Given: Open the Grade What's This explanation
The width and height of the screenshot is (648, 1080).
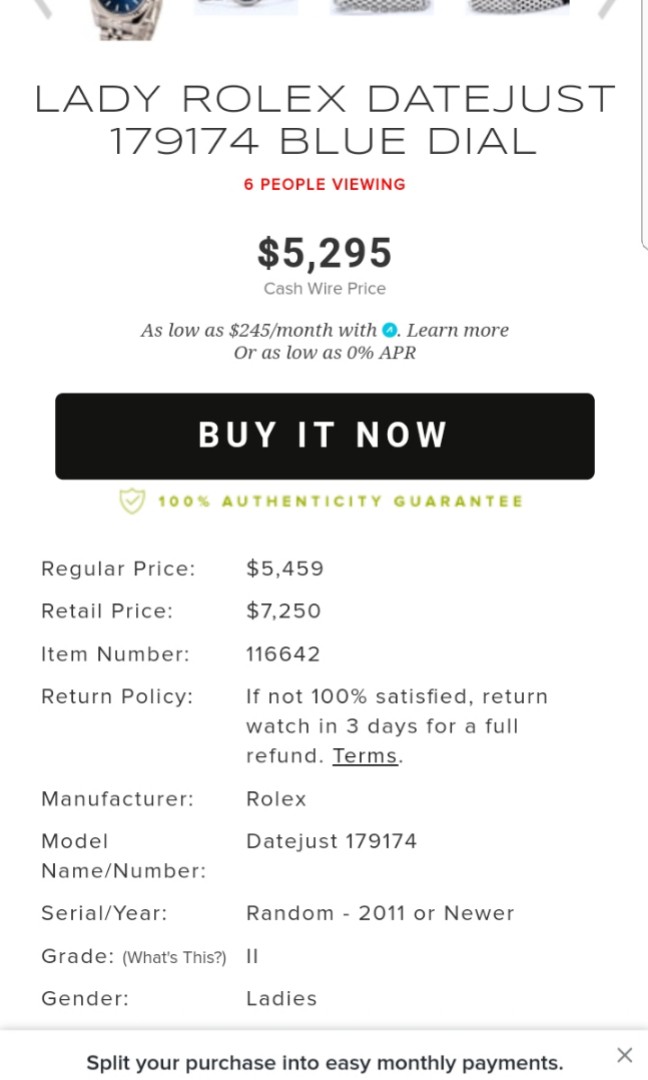Looking at the screenshot, I should pos(175,957).
